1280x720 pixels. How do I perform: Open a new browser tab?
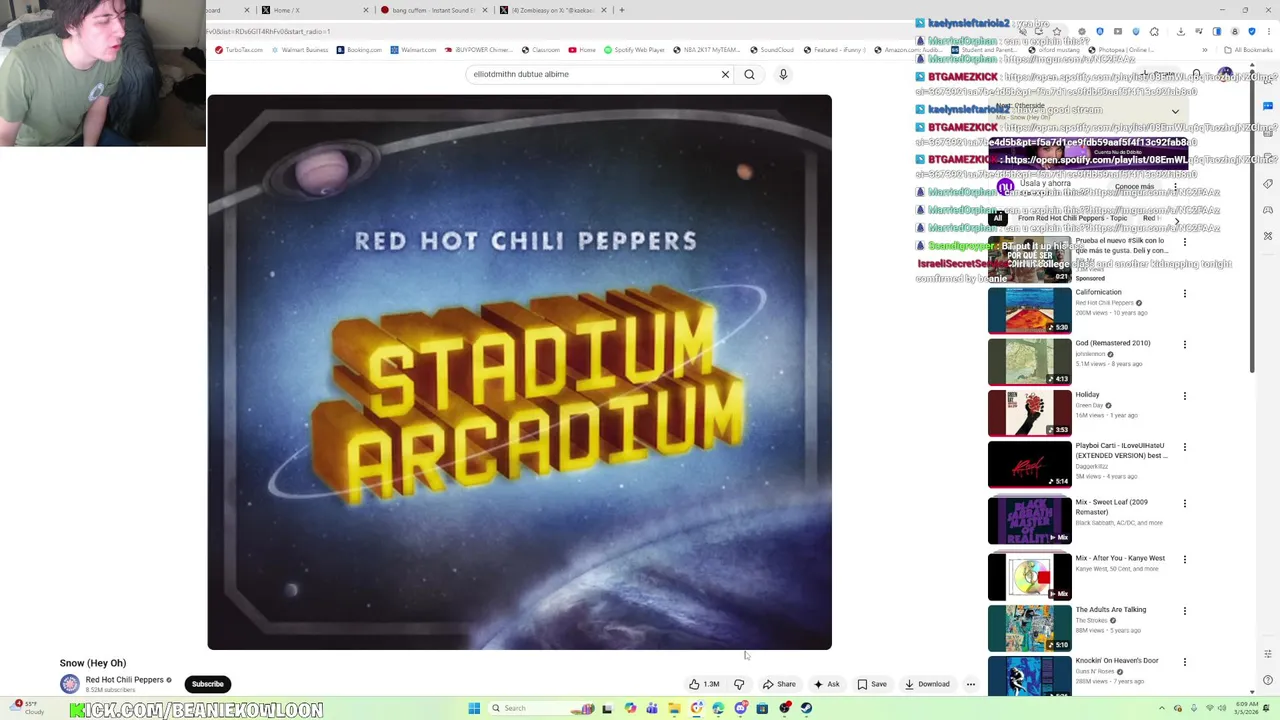click(621, 10)
